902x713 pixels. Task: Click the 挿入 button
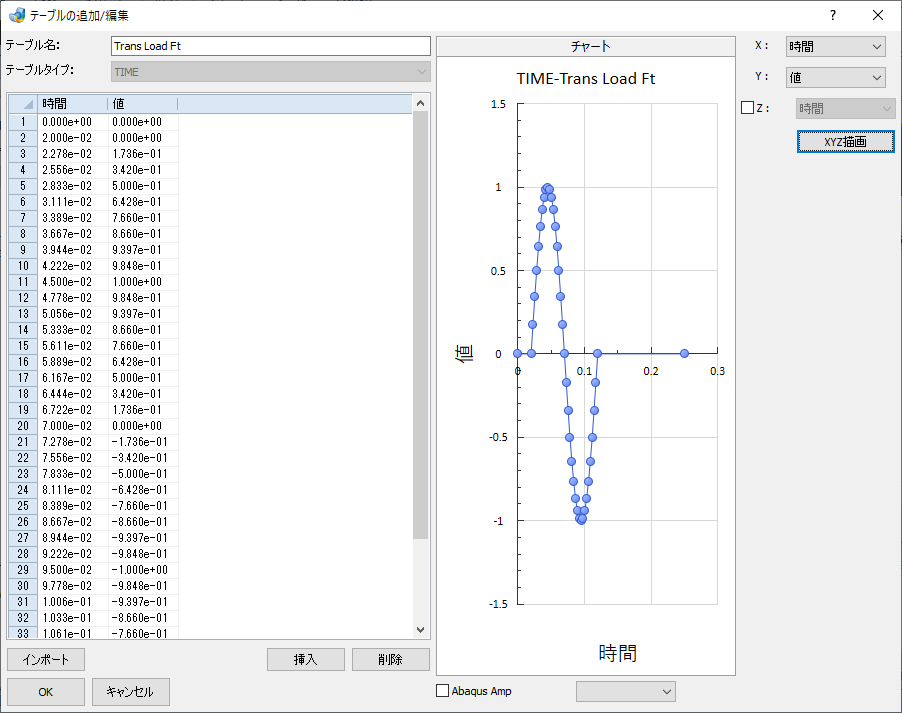tap(305, 659)
